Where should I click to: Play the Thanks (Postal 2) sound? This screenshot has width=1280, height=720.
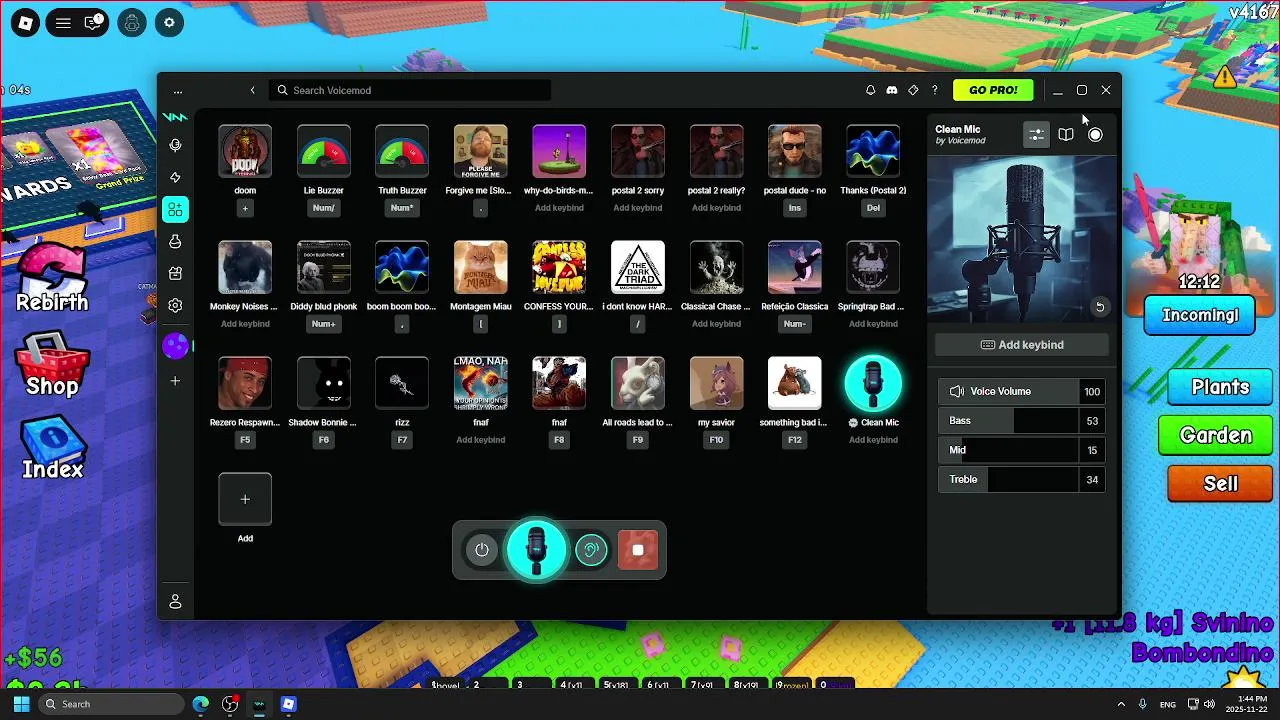[x=873, y=151]
